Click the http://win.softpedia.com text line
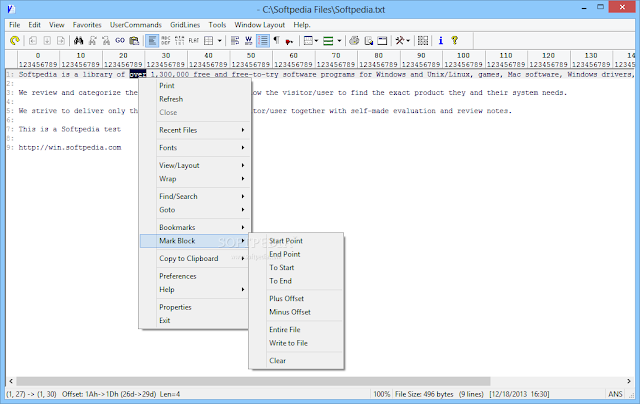Screen dimensions: 640x404 point(70,148)
